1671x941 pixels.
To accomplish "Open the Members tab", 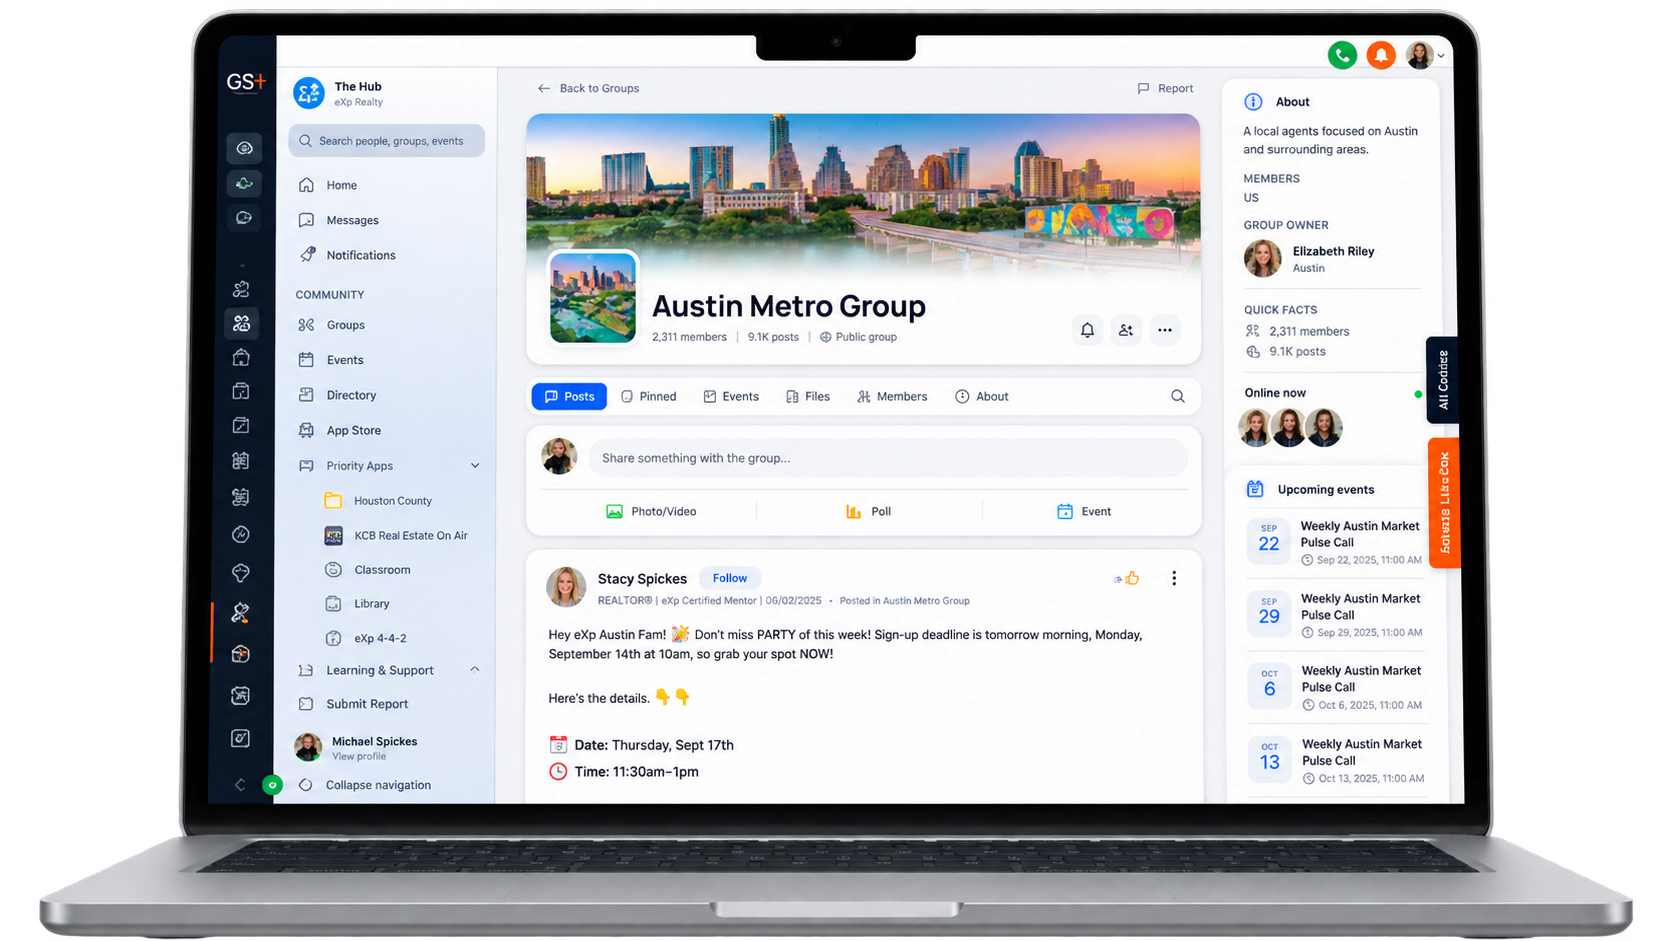I will pyautogui.click(x=892, y=397).
